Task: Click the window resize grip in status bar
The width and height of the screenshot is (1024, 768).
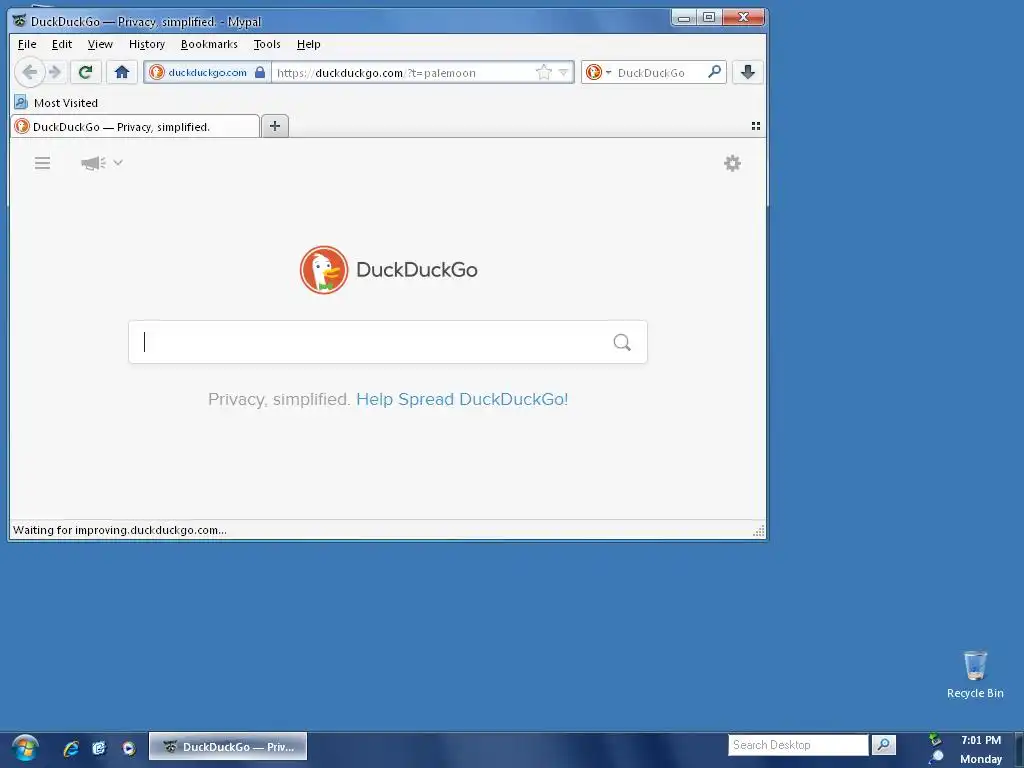Action: (x=759, y=531)
